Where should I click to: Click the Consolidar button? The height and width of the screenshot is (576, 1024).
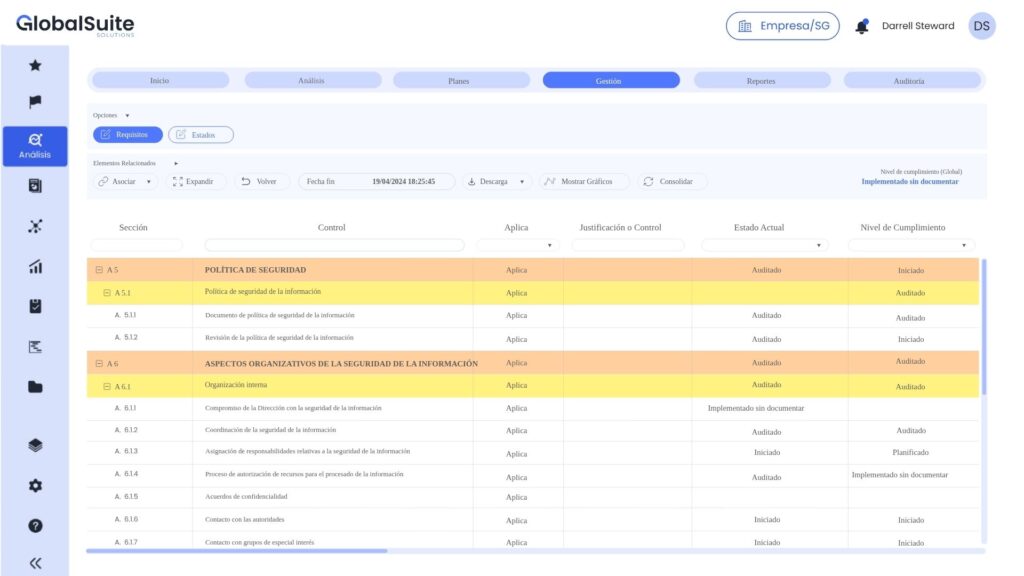[671, 182]
